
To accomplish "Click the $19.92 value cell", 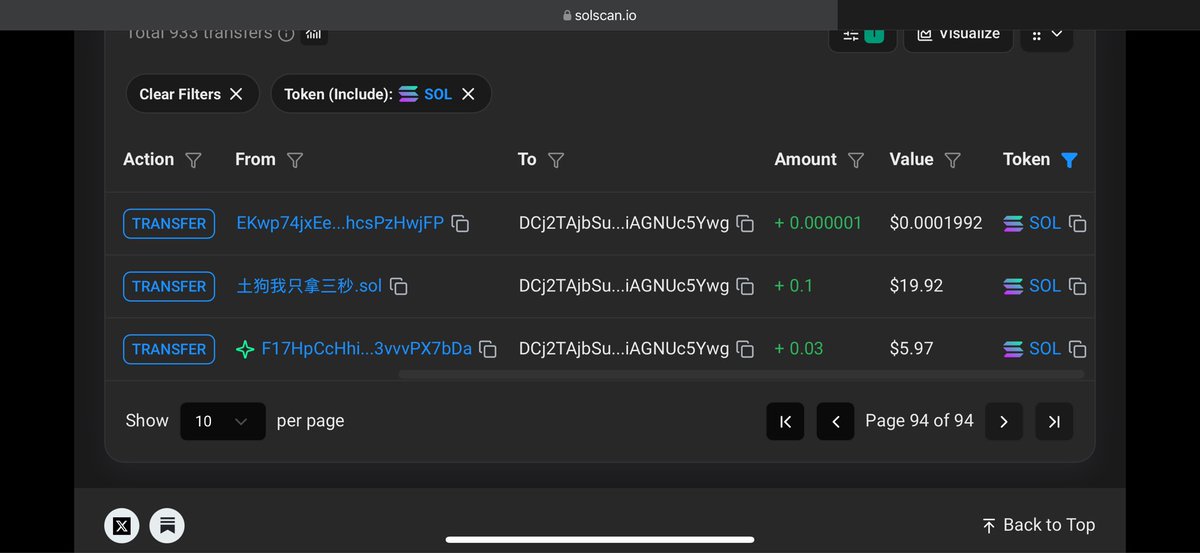I will coord(916,286).
